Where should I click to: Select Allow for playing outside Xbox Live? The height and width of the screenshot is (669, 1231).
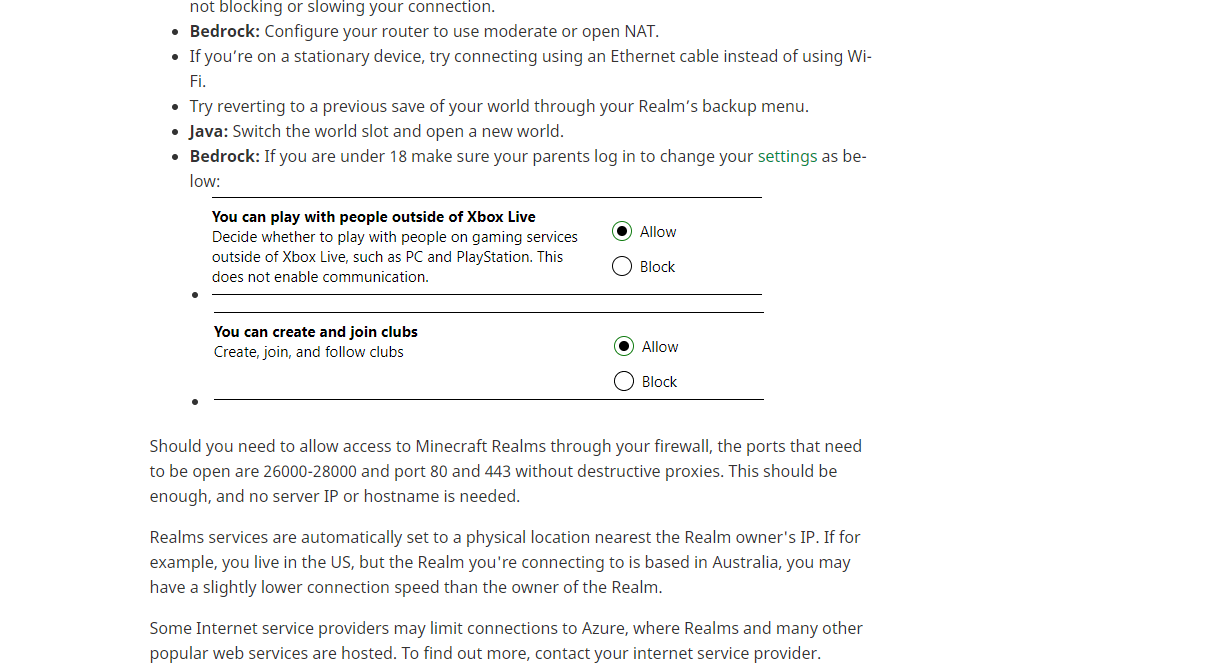622,231
